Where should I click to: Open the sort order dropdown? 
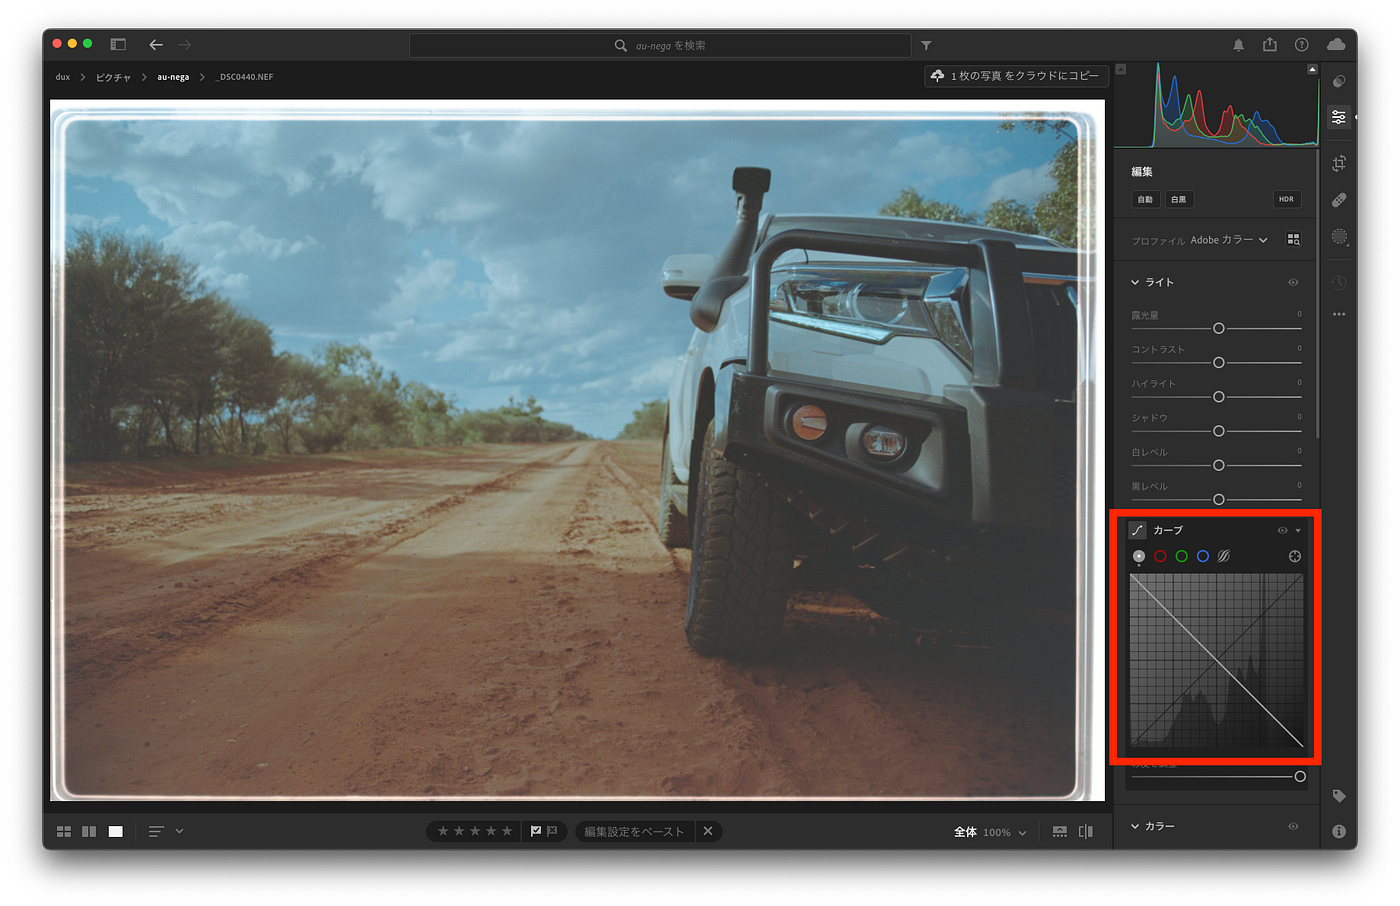coord(165,831)
